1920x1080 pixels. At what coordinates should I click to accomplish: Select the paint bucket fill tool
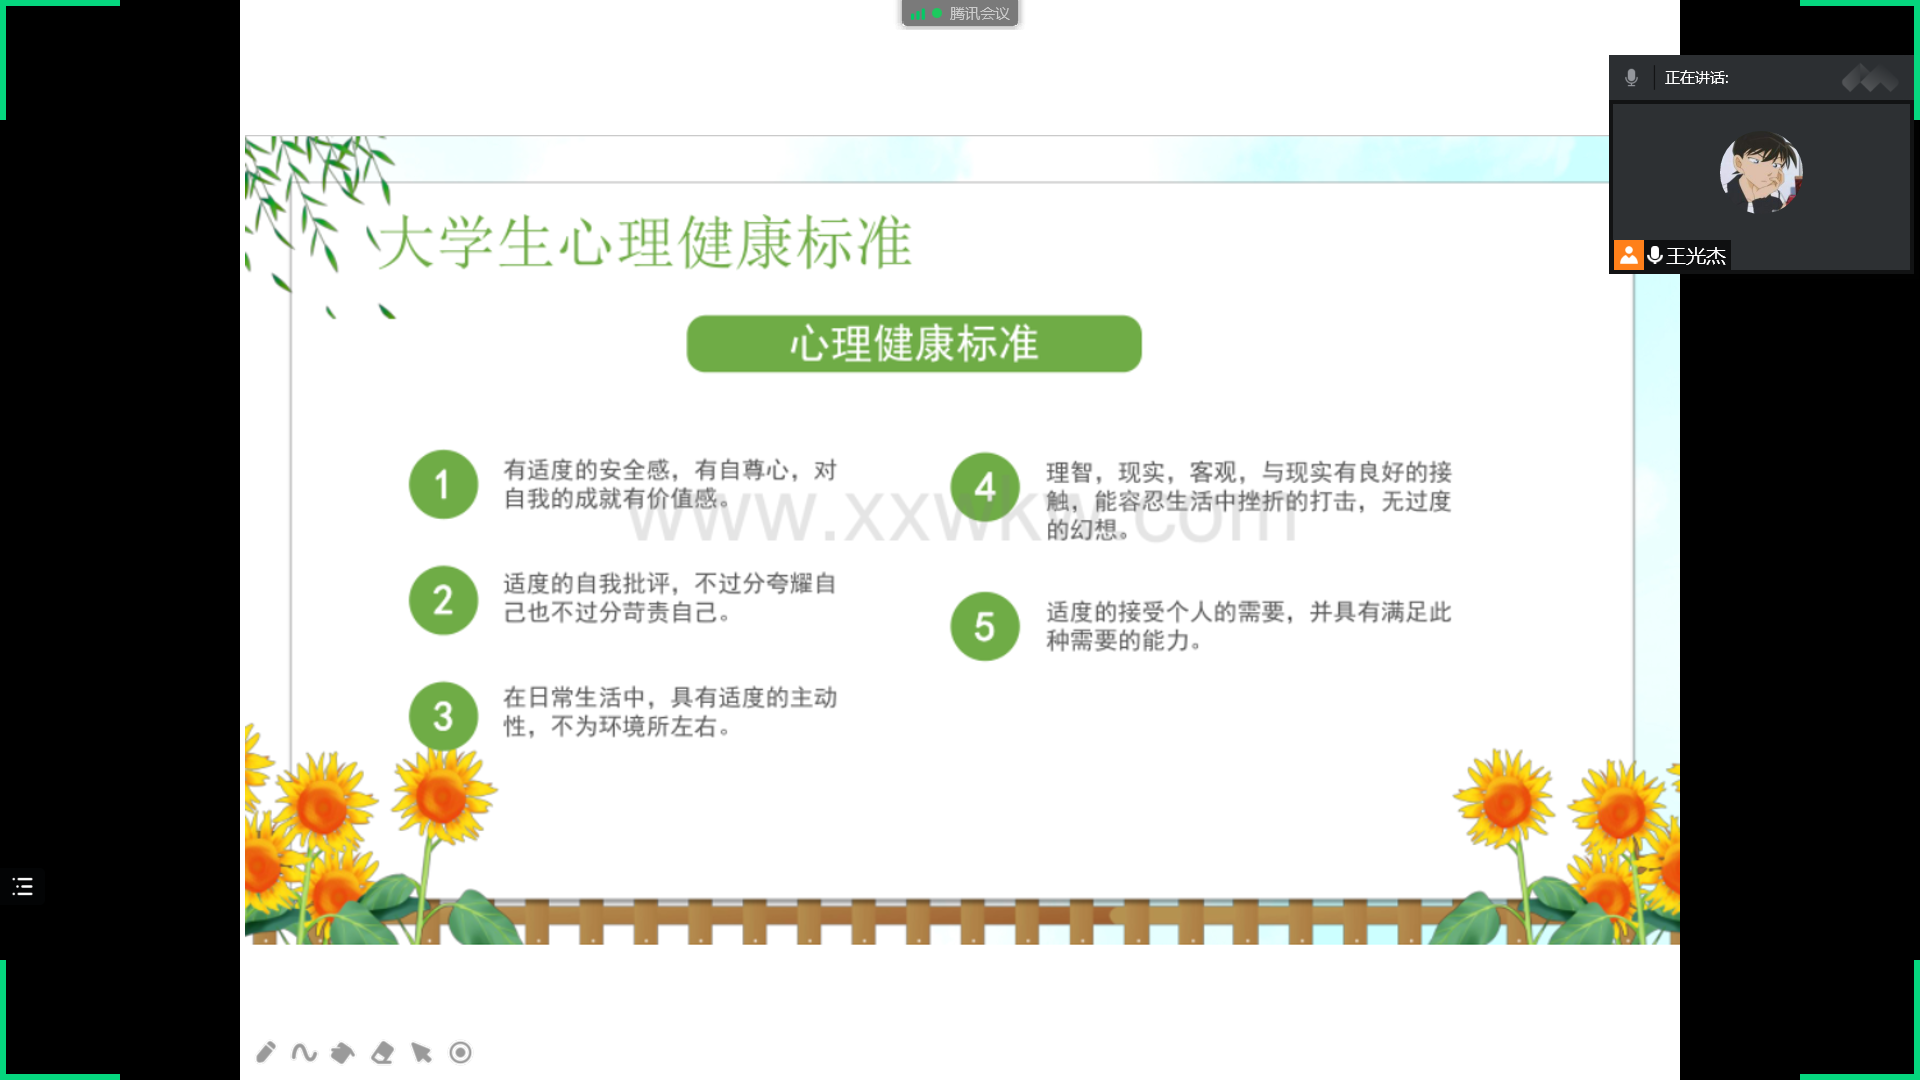pos(343,1052)
